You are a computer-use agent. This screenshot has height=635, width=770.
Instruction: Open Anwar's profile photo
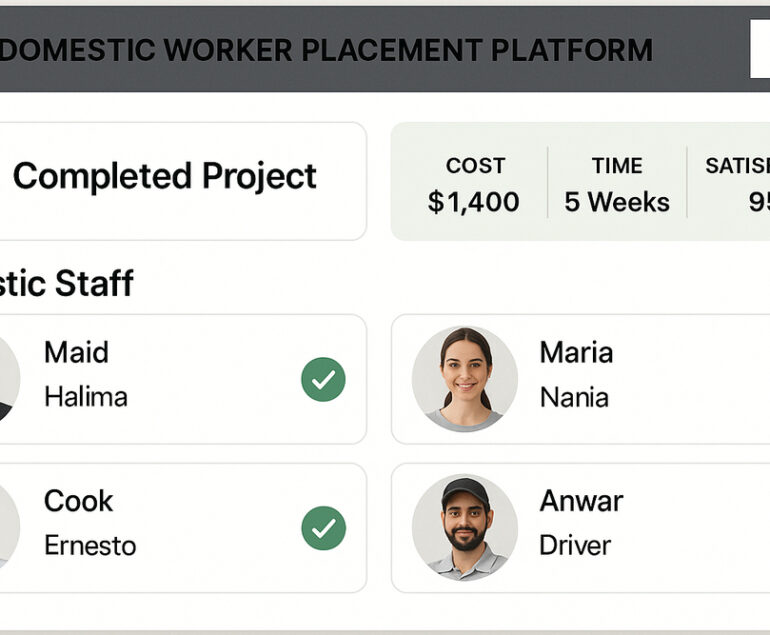coord(464,527)
